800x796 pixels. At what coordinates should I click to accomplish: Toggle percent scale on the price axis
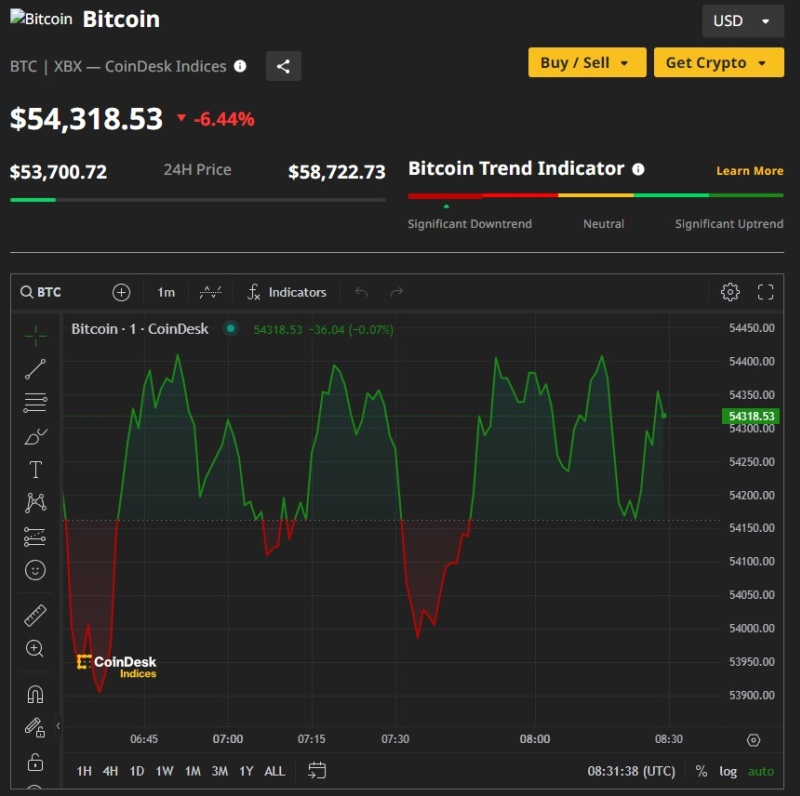point(701,771)
